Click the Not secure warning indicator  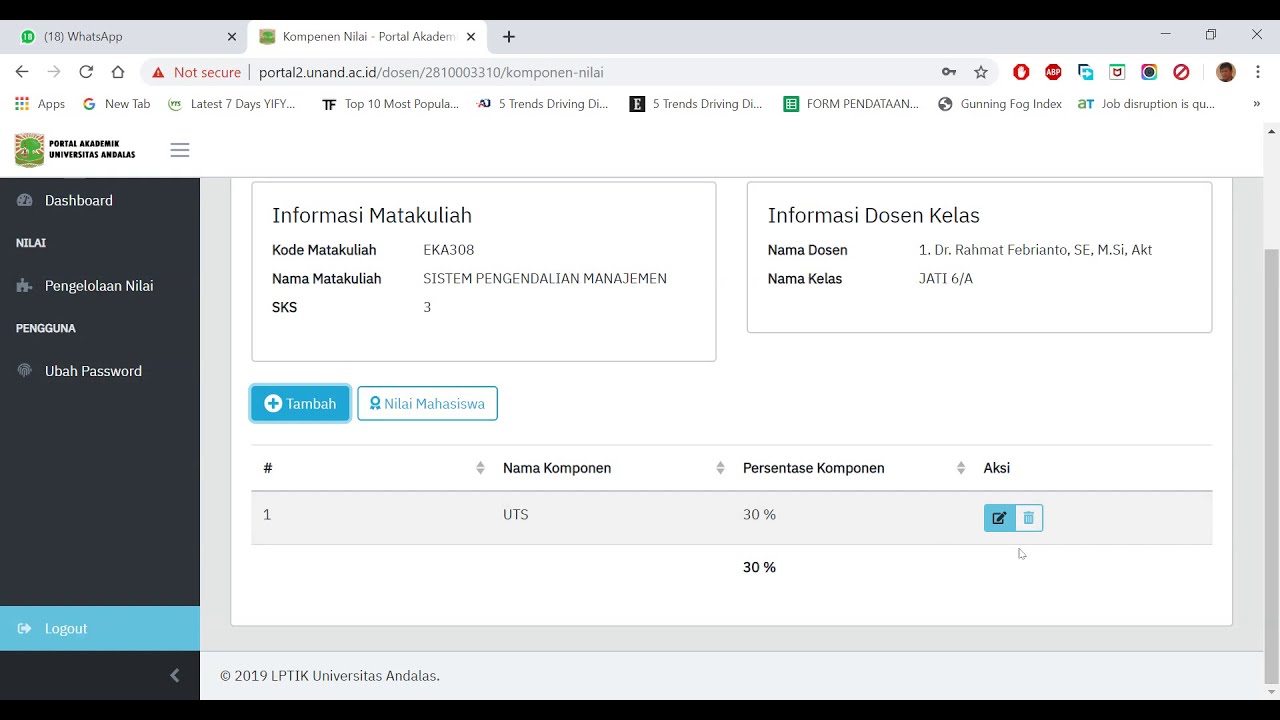tap(196, 72)
